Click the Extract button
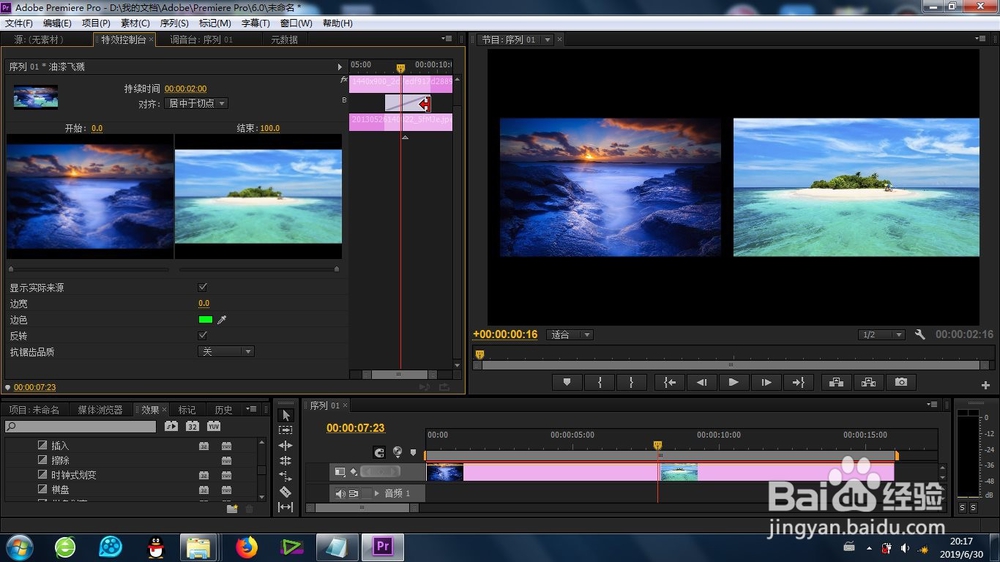This screenshot has width=1000, height=562. (869, 382)
